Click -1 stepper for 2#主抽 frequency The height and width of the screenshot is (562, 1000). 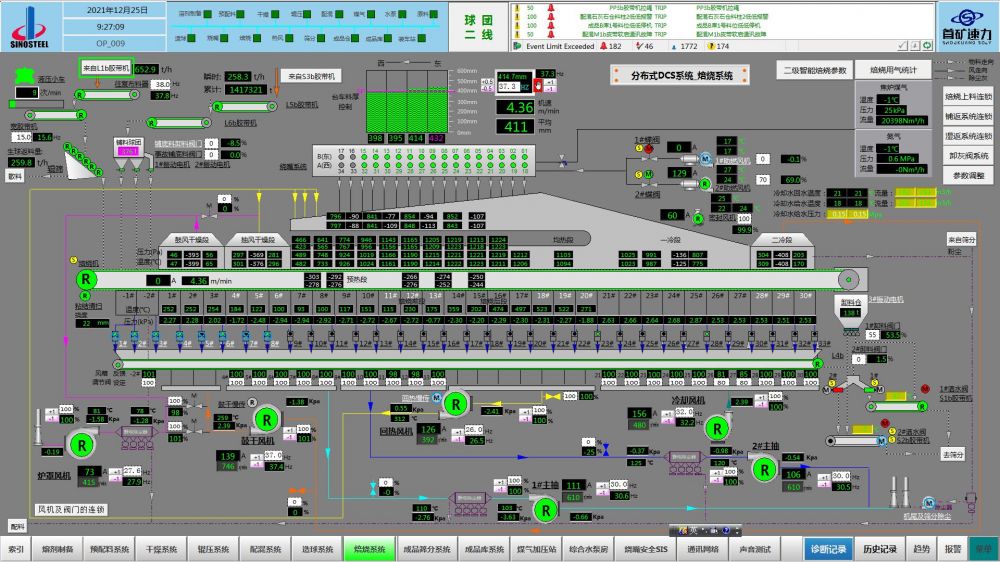click(824, 485)
